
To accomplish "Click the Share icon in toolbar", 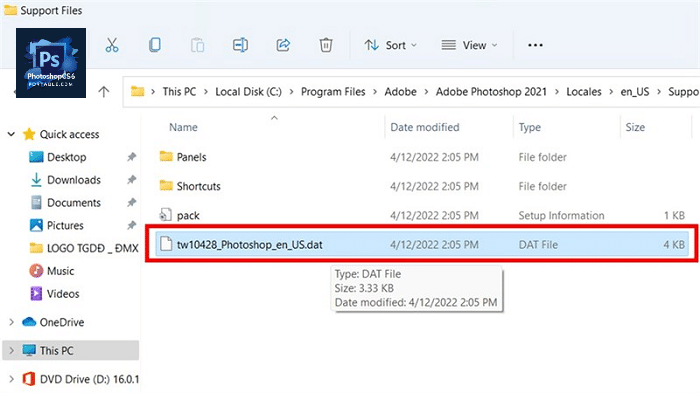I will pos(283,45).
